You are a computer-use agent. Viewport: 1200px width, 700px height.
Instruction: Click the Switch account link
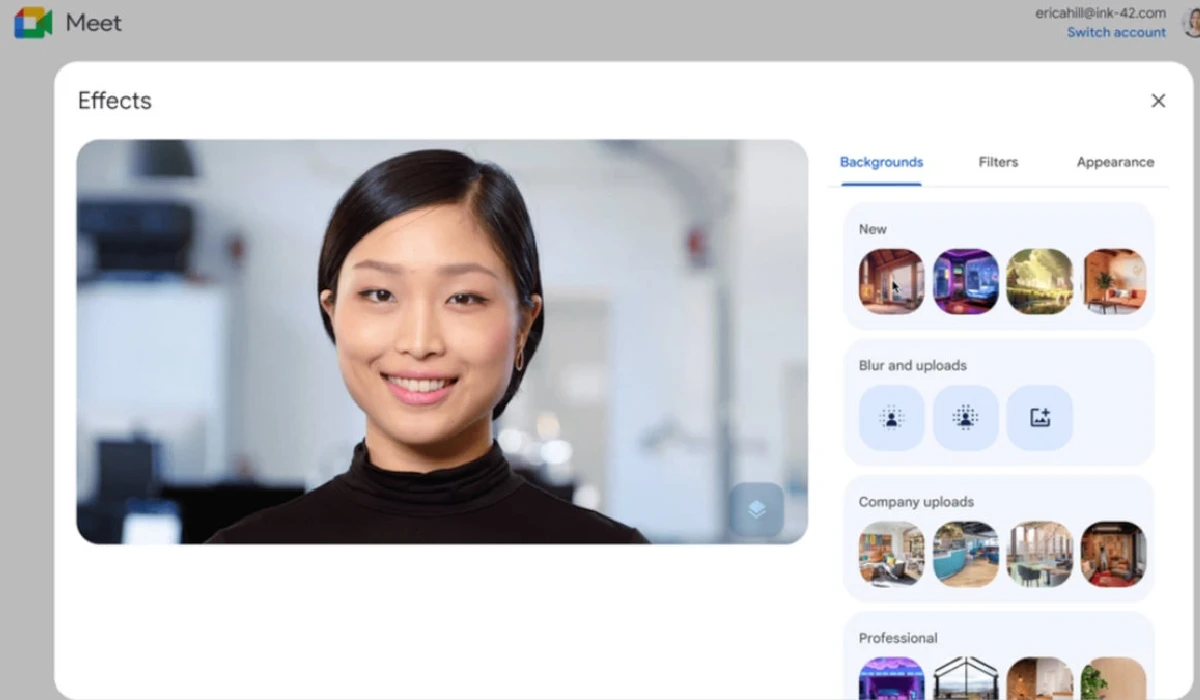(x=1116, y=33)
